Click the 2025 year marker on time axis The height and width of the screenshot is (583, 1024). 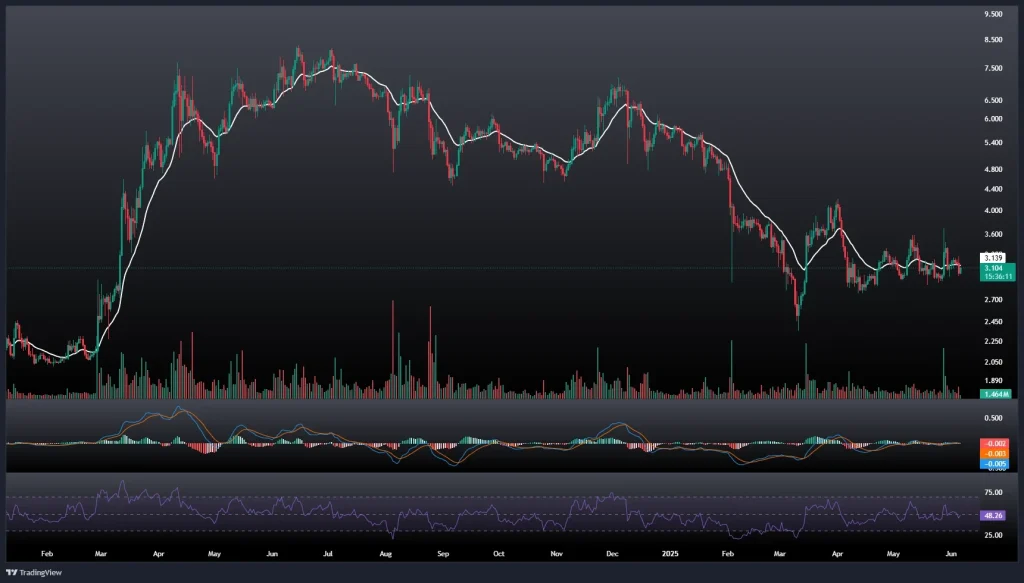tap(670, 551)
